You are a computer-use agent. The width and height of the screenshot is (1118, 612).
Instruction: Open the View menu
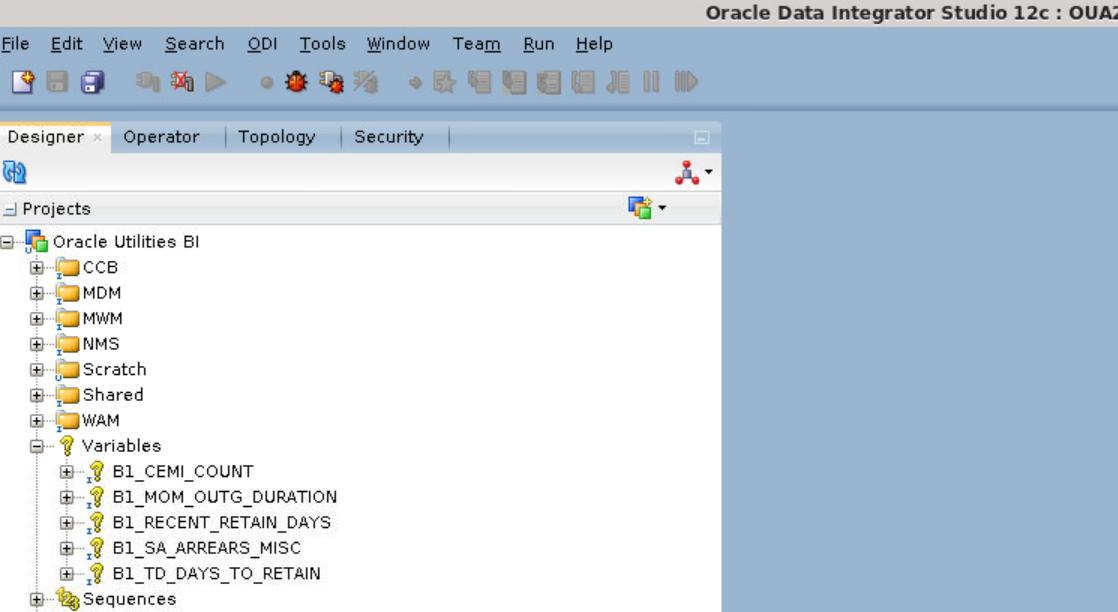coord(122,44)
